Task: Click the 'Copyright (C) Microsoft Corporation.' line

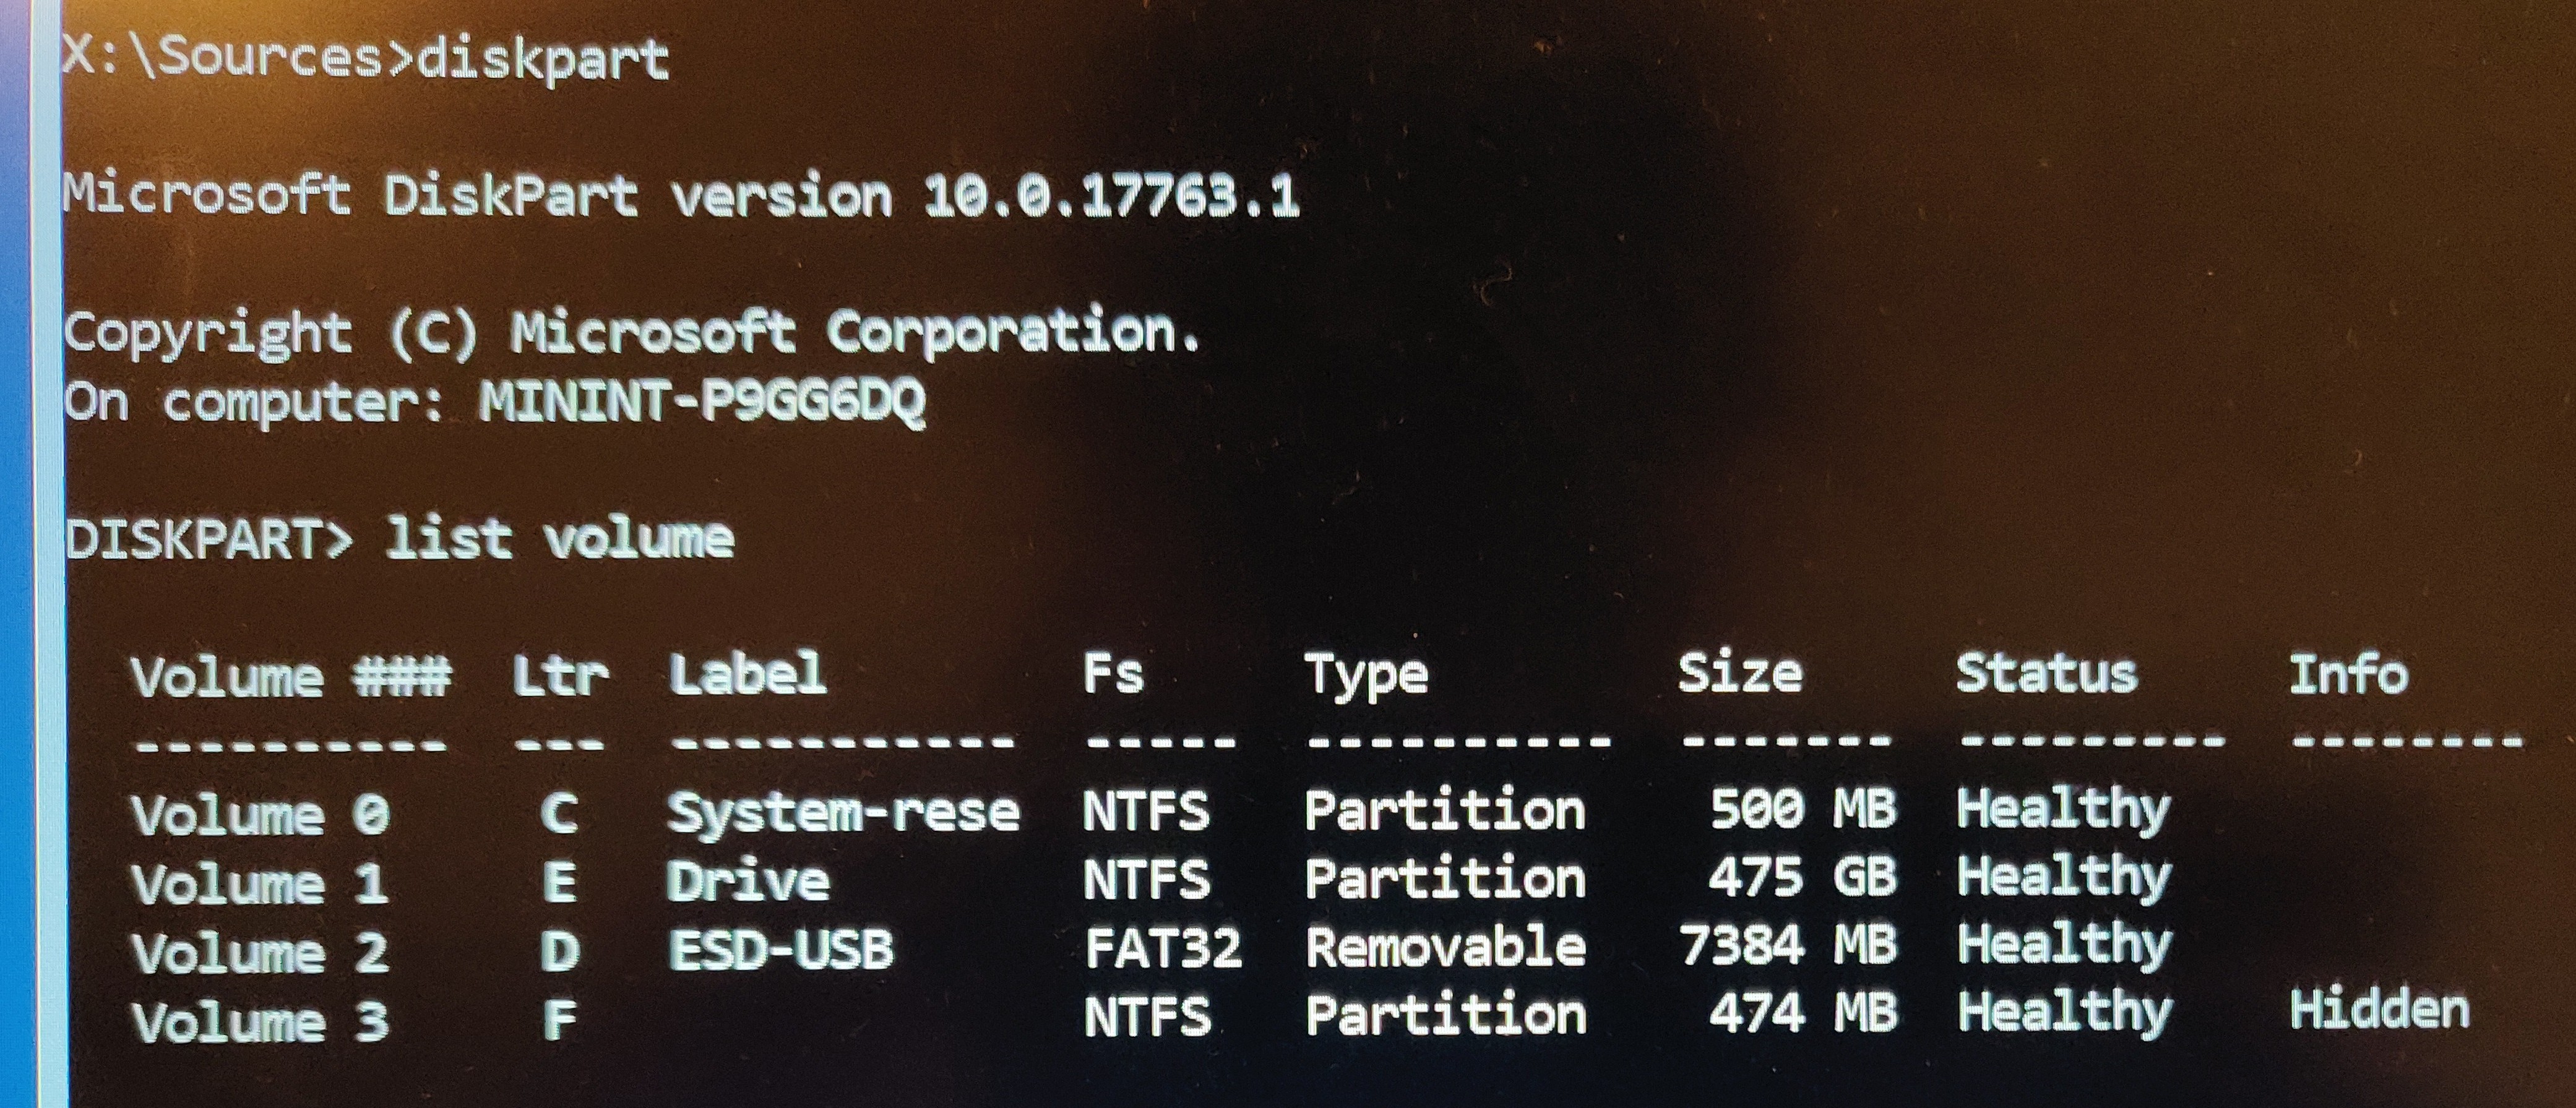Action: click(x=632, y=333)
